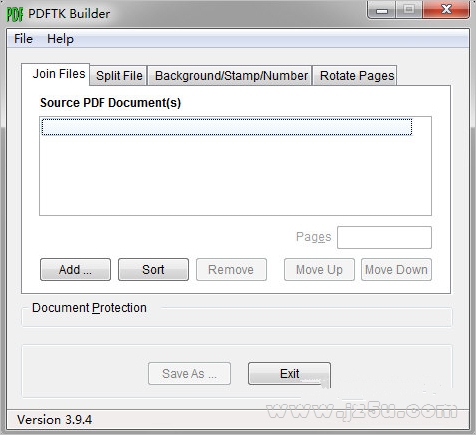Focus the Pages input field
The width and height of the screenshot is (476, 435).
click(x=384, y=237)
